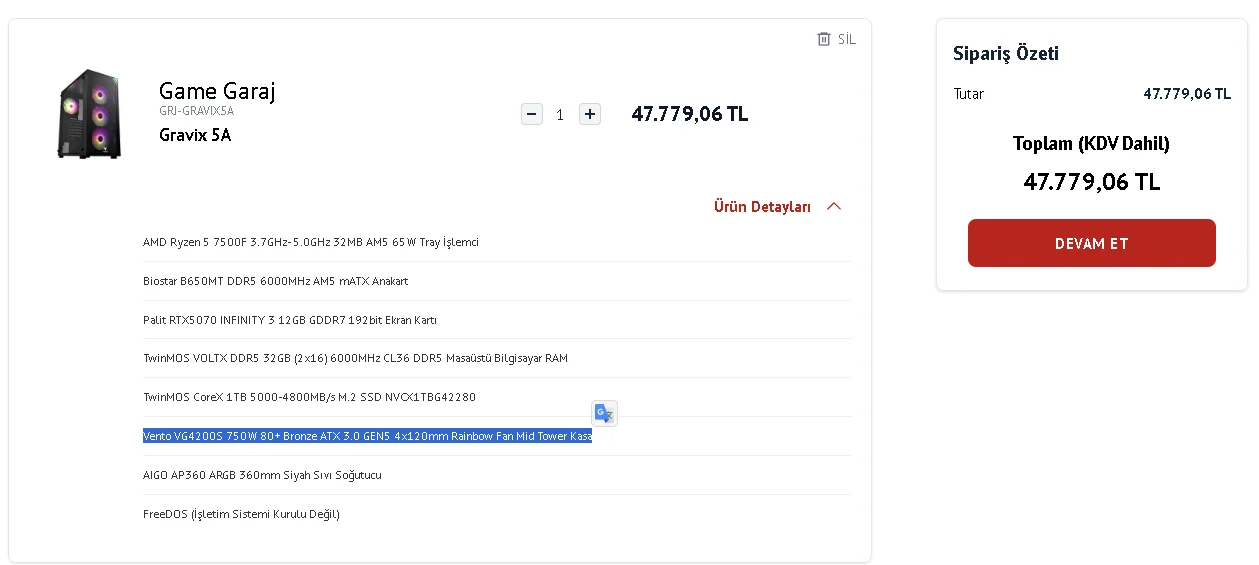Open the Gravix 5A product thumbnail

[x=89, y=114]
